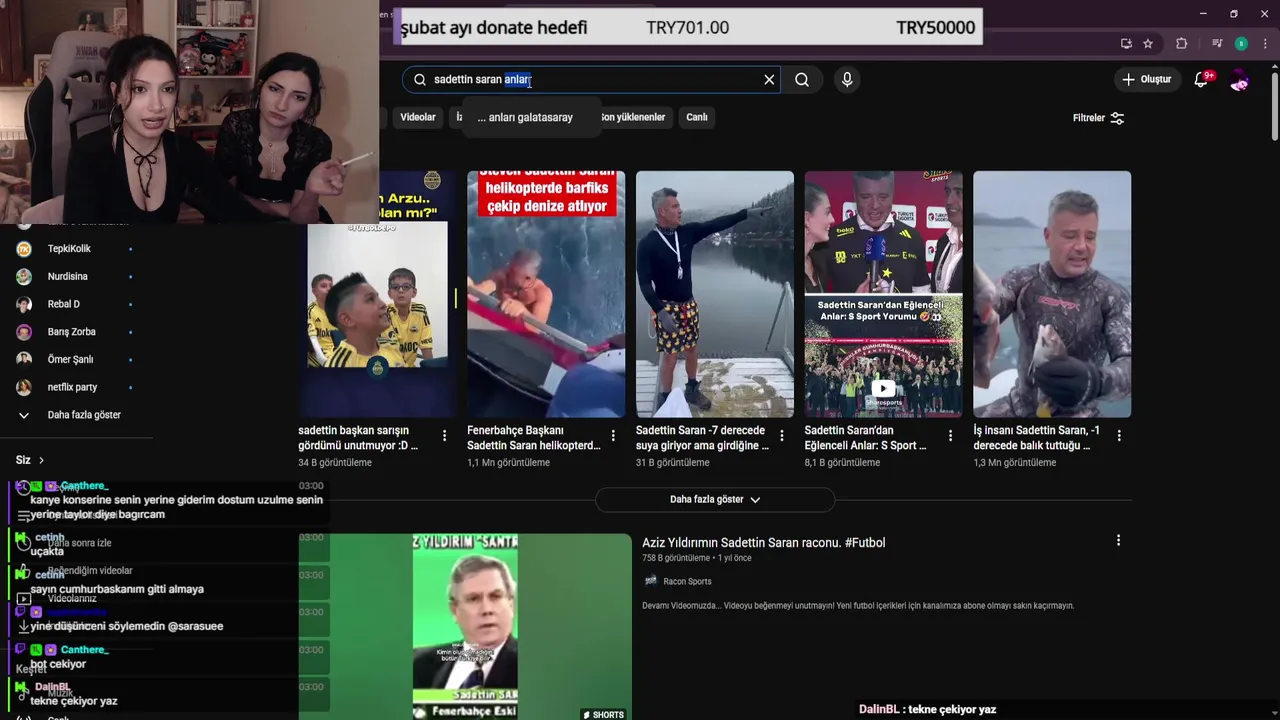Open the kids in Fenerbahçe jerseys short
The image size is (1280, 720).
click(378, 294)
